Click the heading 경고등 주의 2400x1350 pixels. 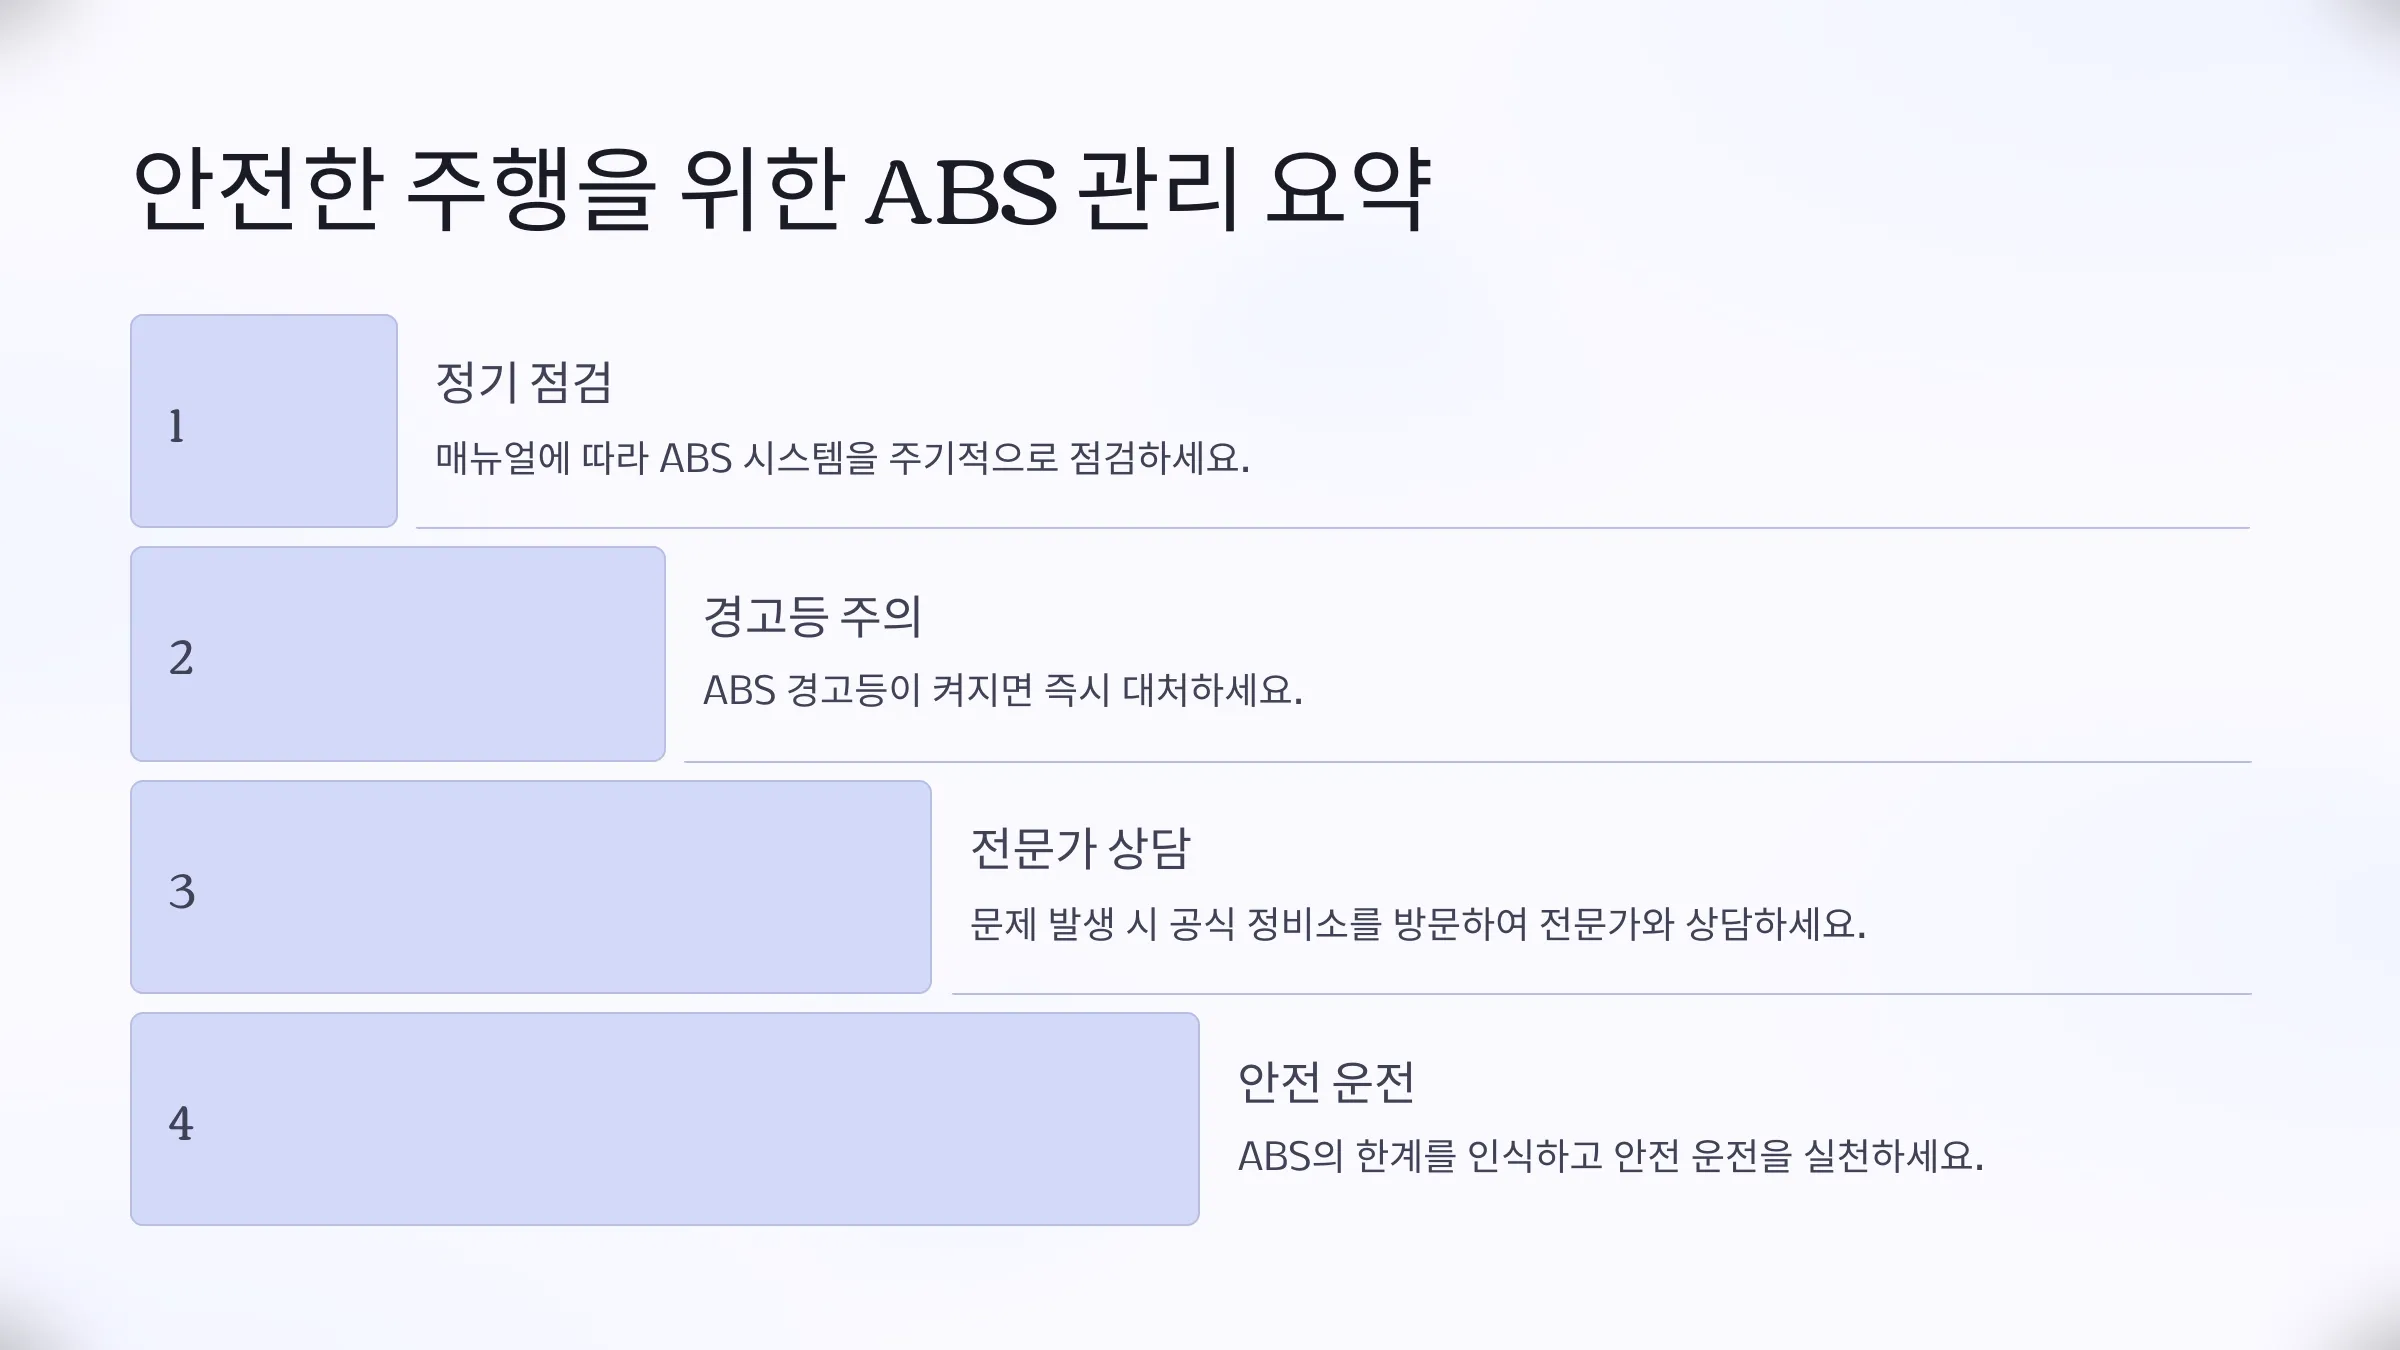812,615
